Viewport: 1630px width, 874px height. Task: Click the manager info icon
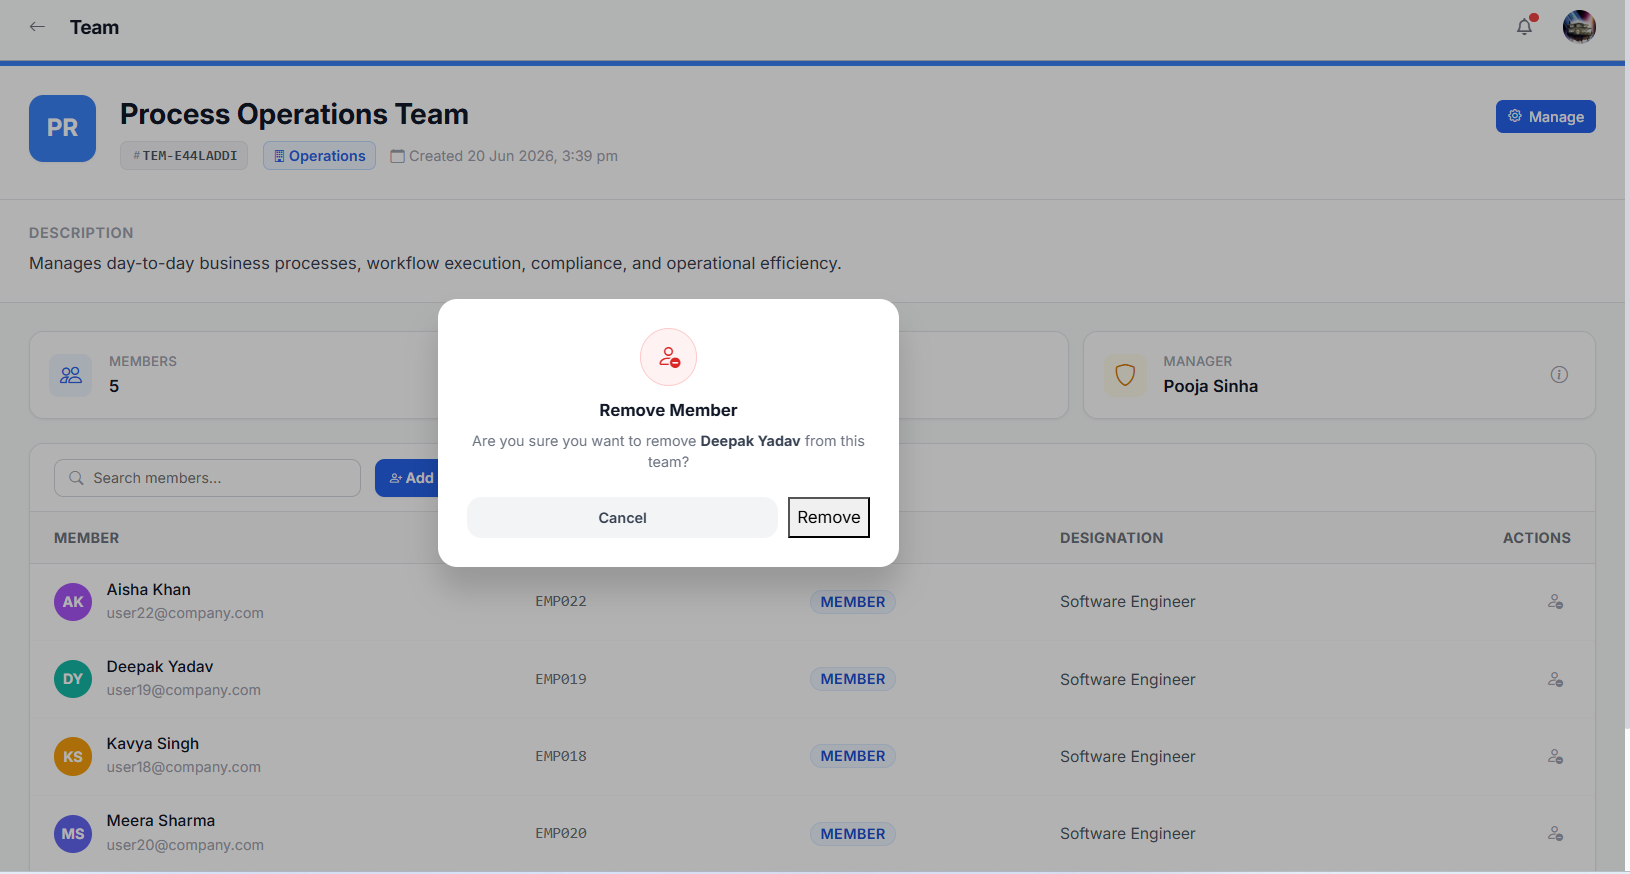pos(1559,374)
